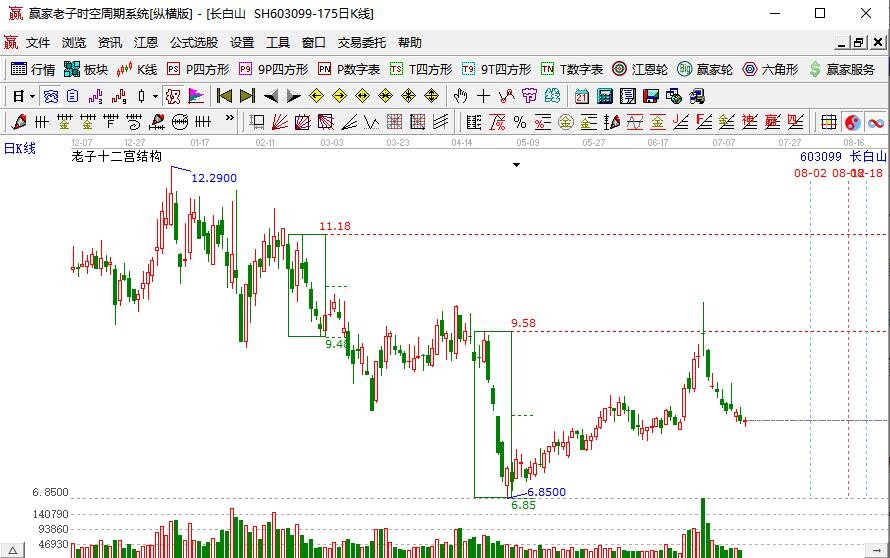Jump to the first bar
The height and width of the screenshot is (558, 890).
[224, 97]
